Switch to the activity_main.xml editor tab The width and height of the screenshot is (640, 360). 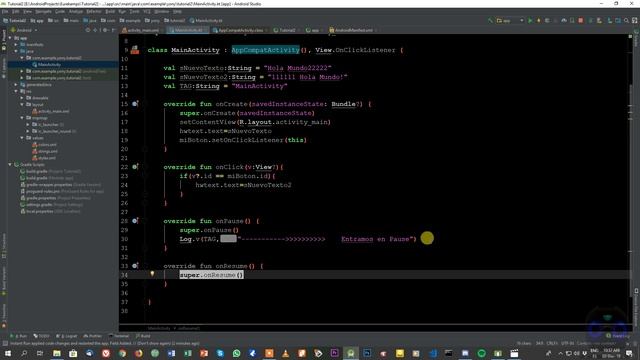point(141,30)
